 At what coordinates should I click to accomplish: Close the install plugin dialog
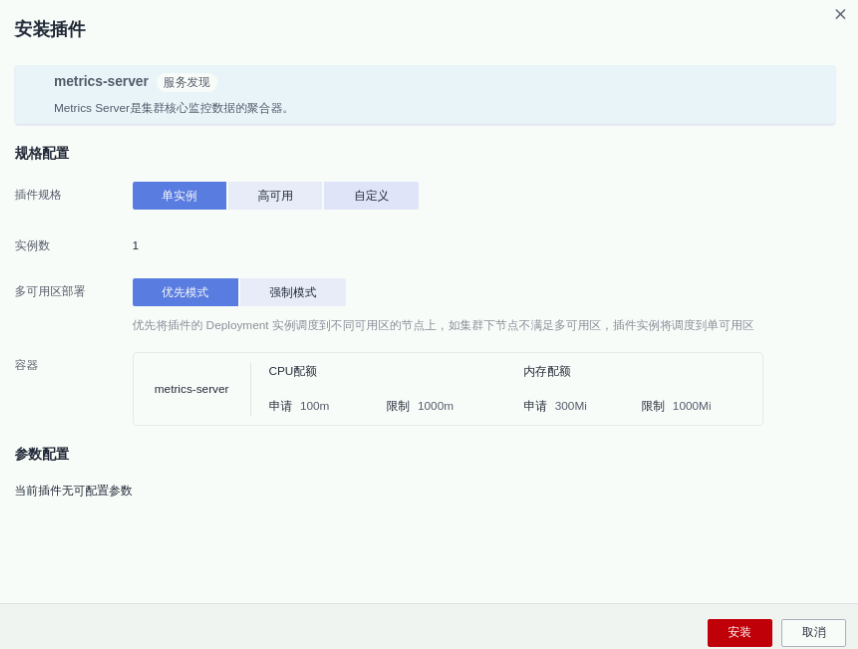tap(840, 14)
